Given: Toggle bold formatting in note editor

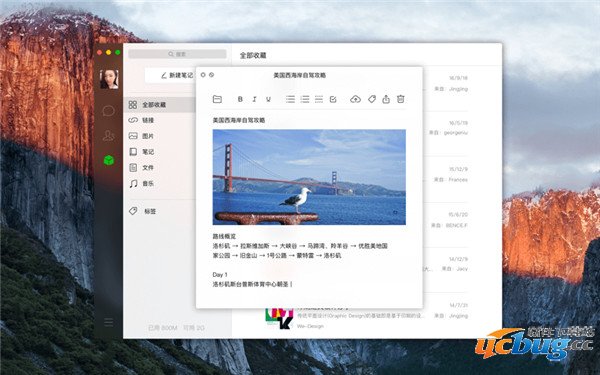Looking at the screenshot, I should 240,99.
